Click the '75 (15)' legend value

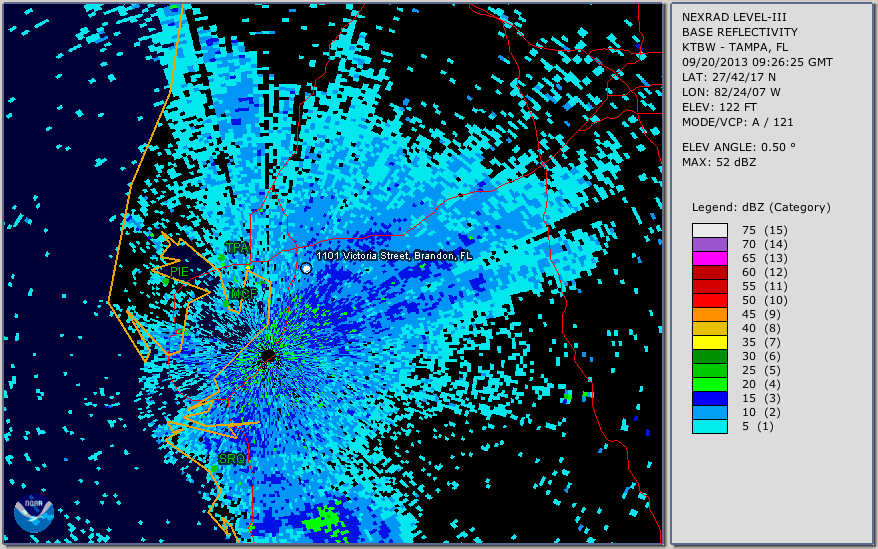pyautogui.click(x=764, y=230)
